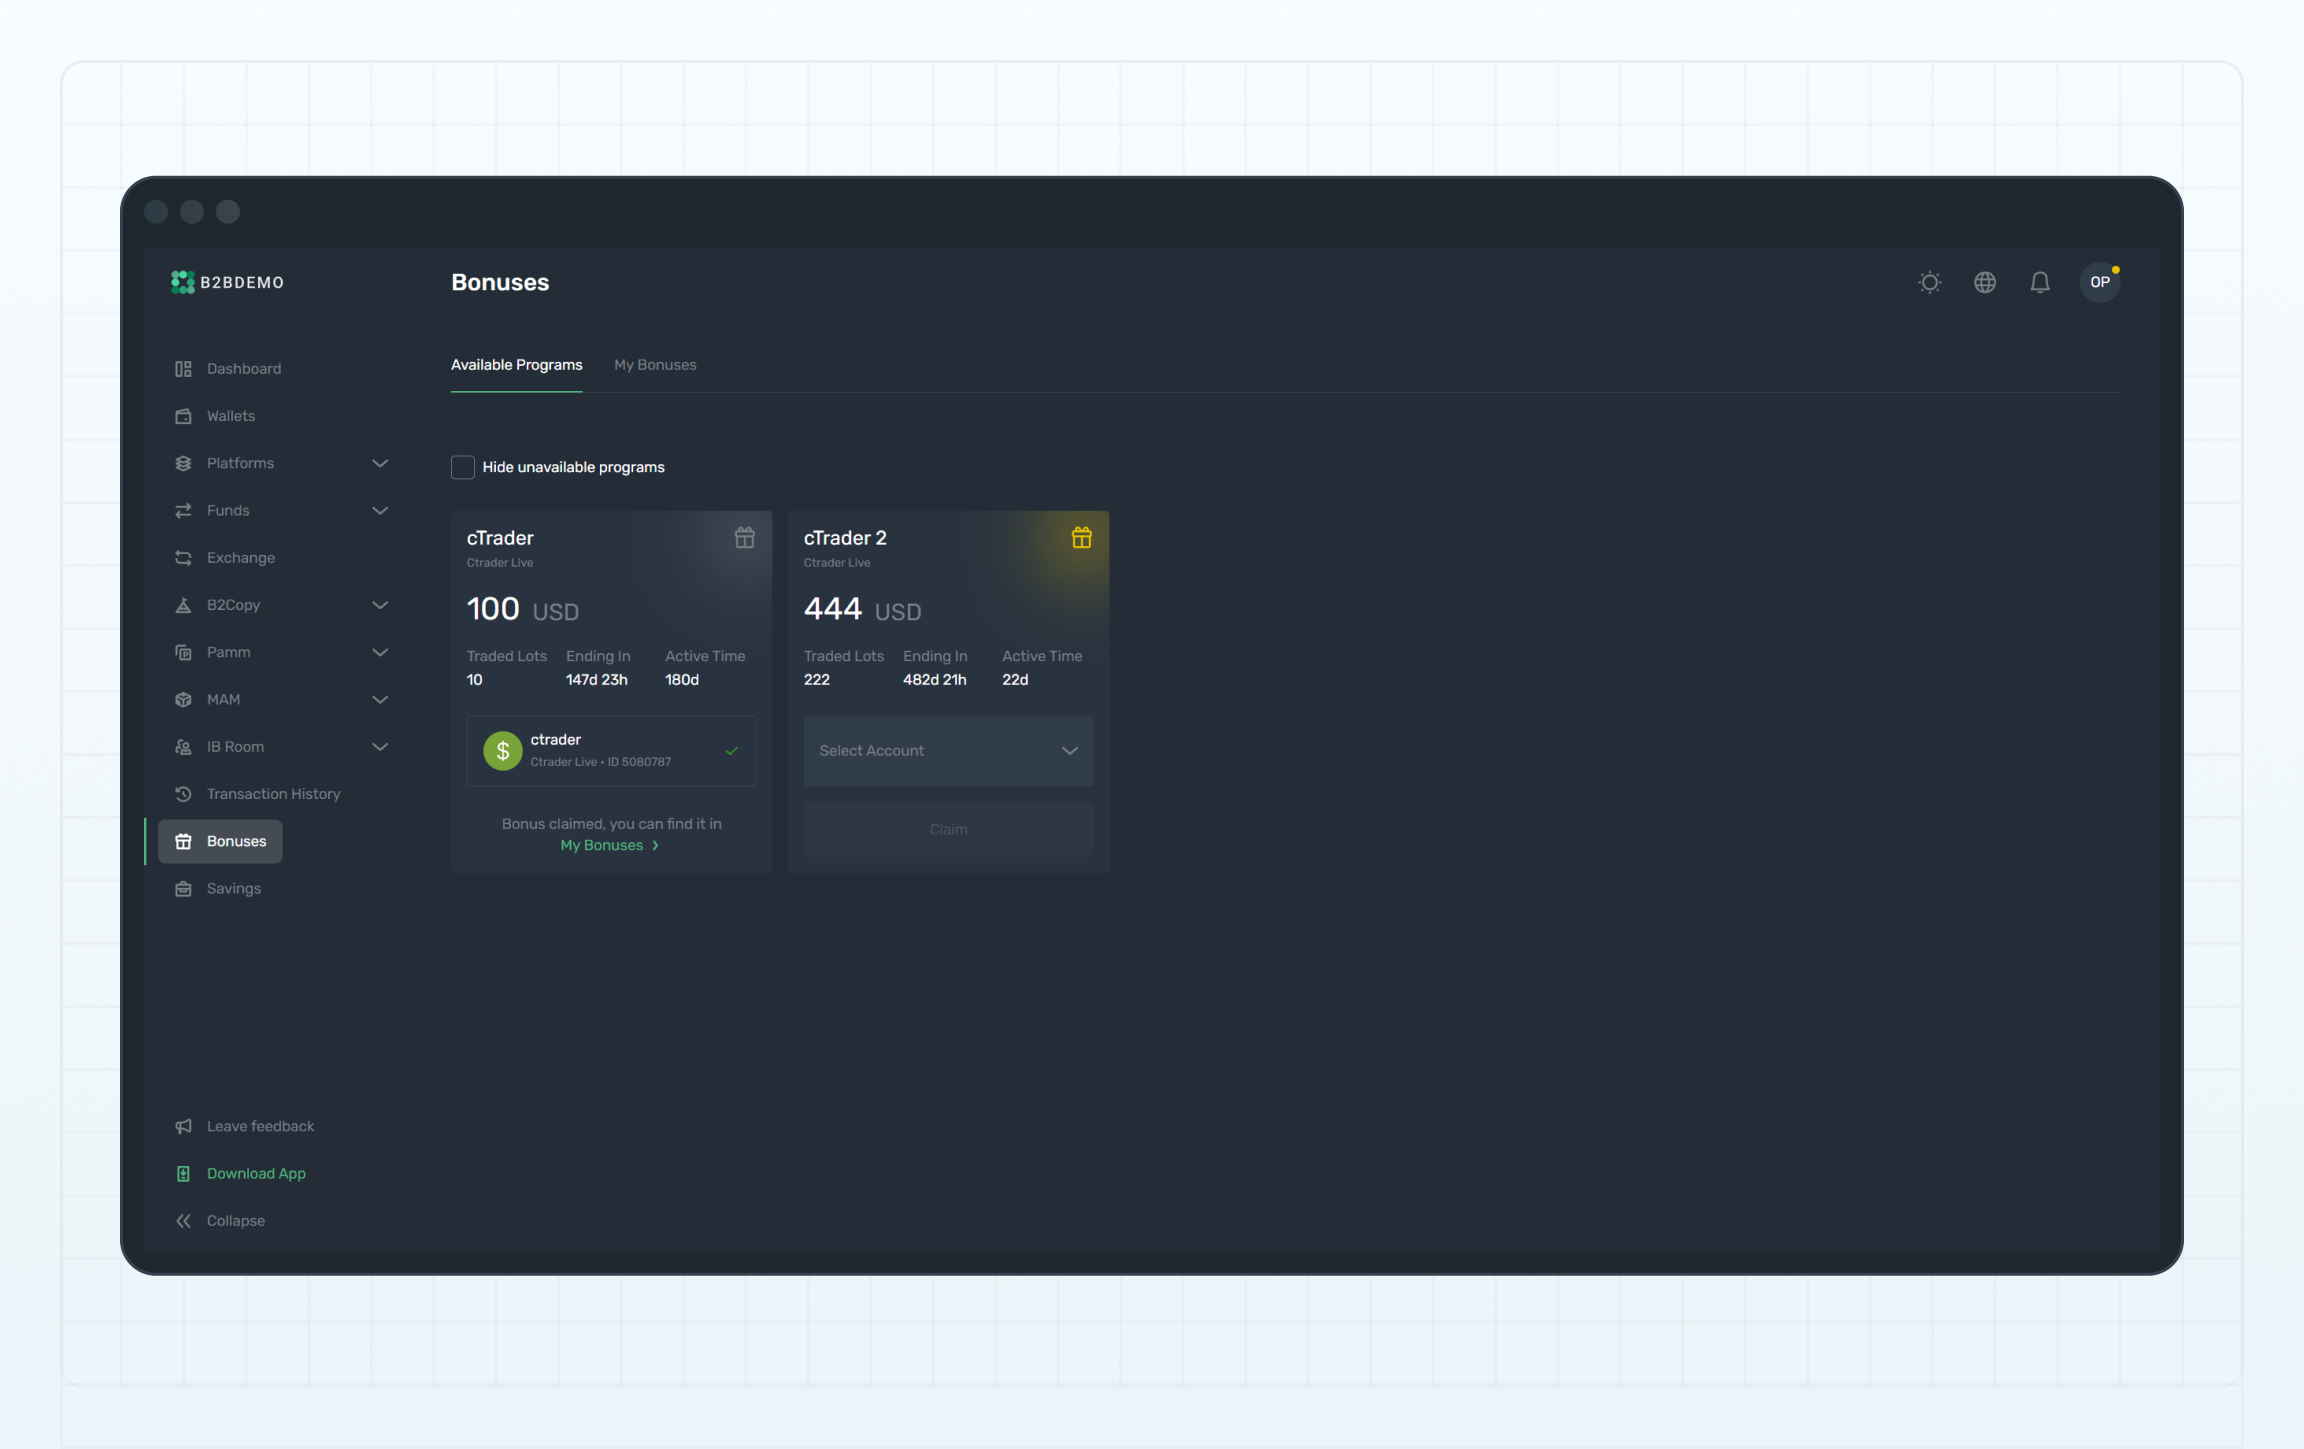Enable Hide unavailable programs checkbox

463,467
